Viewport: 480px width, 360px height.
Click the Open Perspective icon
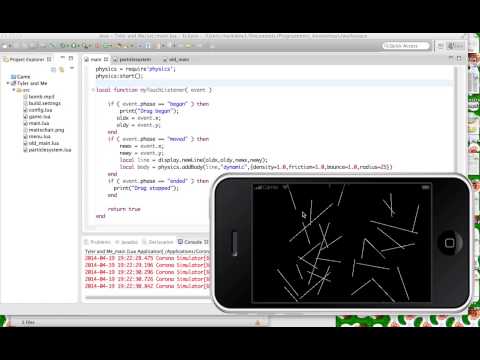[441, 46]
